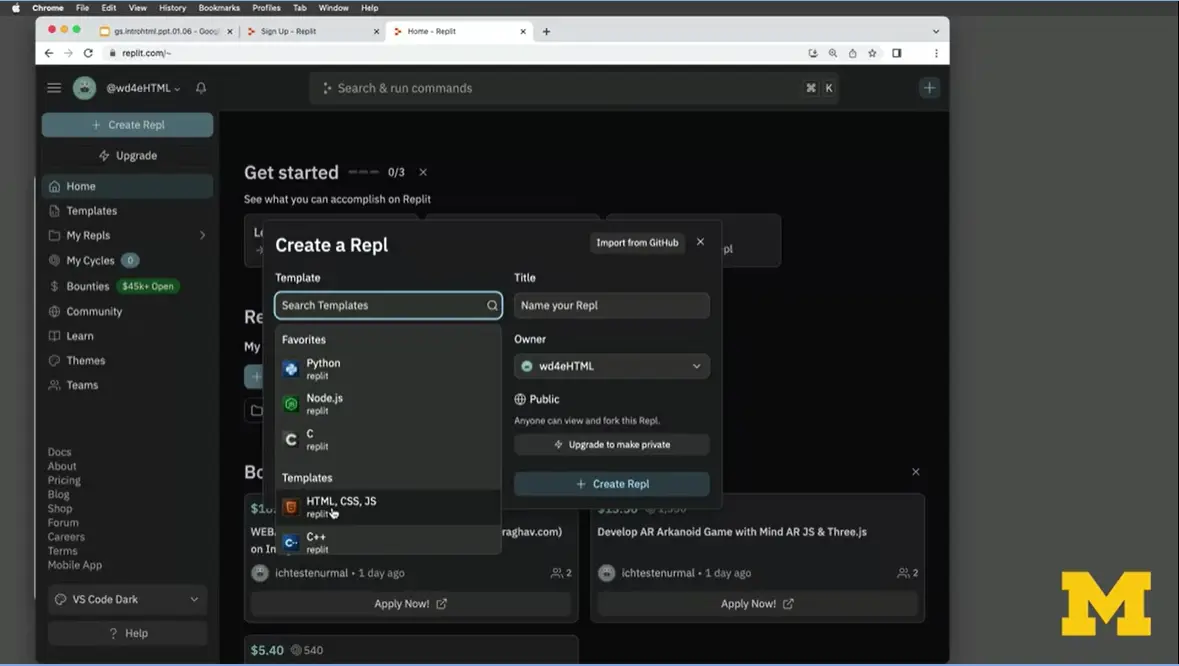Screen dimensions: 1179x666
Task: Go to Home in the sidebar
Action: click(127, 186)
